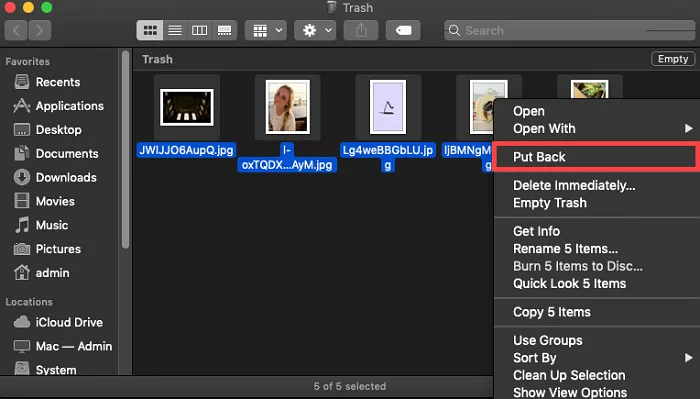Screen dimensions: 700x399
Task: Switch to gallery view mode
Action: (225, 30)
